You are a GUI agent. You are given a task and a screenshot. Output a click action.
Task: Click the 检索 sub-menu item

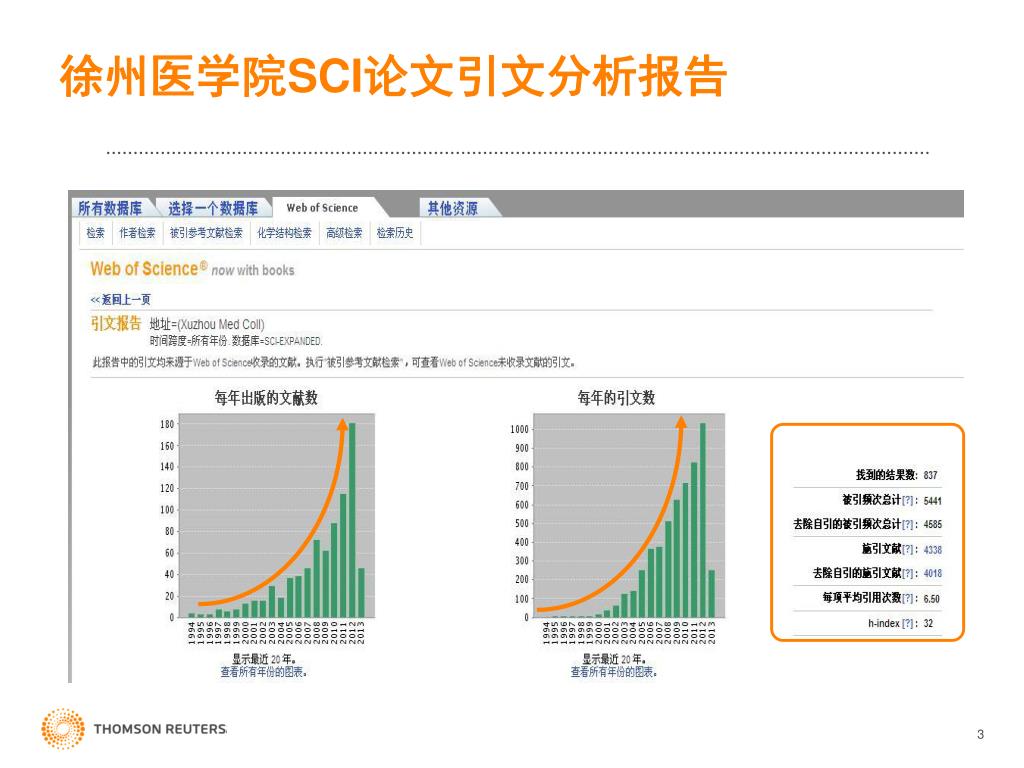point(95,232)
